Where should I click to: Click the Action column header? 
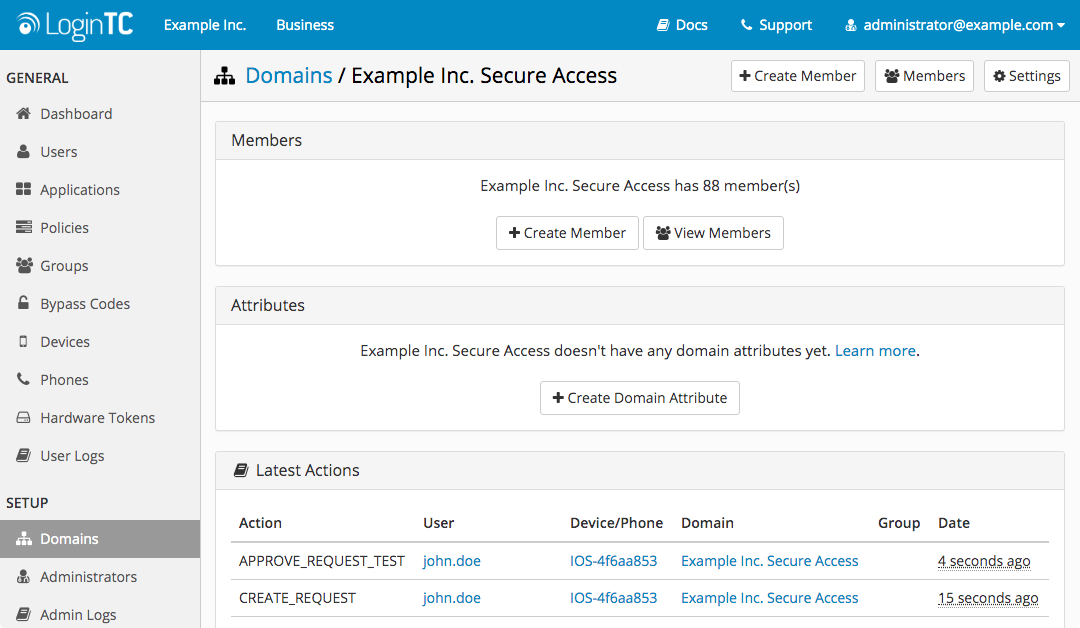[260, 523]
